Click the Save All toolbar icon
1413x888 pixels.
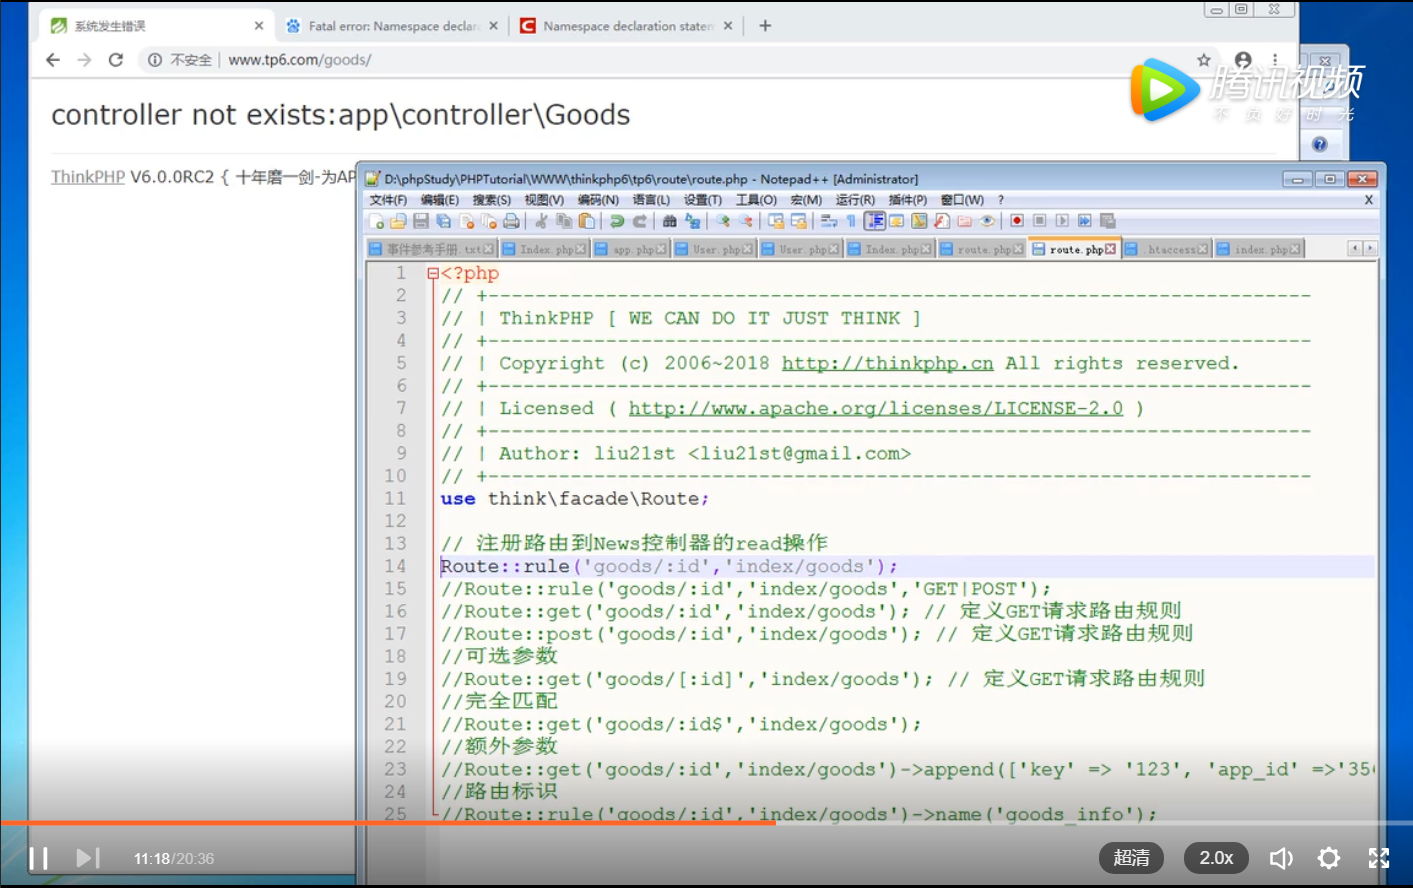(x=443, y=221)
